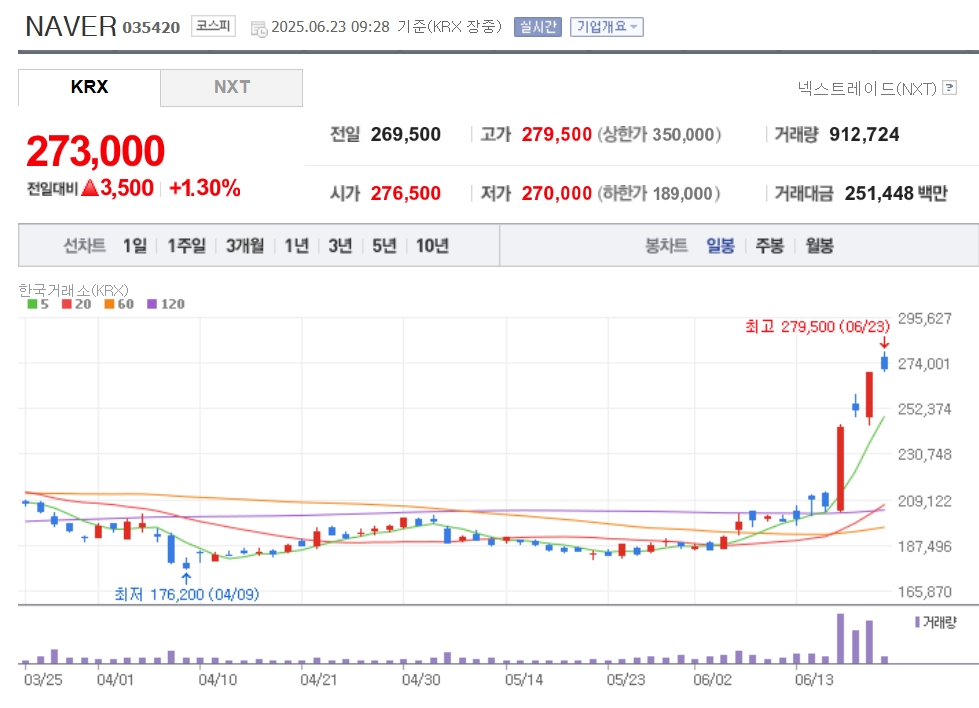The image size is (979, 708).
Task: Select the 3년 line chart period
Action: coord(340,245)
